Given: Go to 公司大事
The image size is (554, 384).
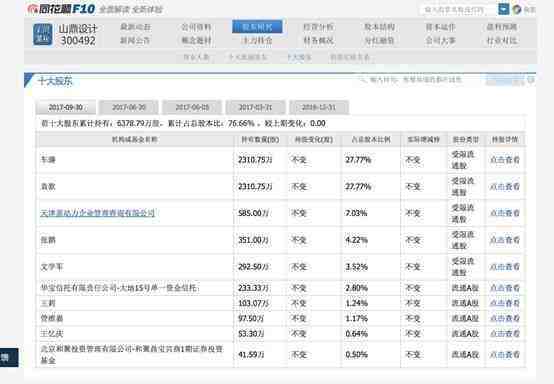Looking at the screenshot, I should point(440,41).
